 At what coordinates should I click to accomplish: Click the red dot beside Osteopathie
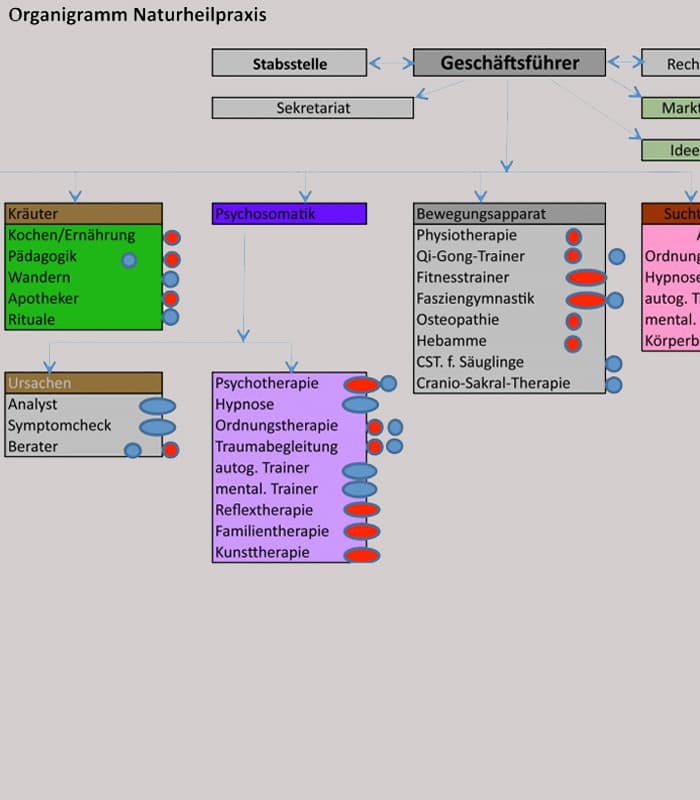click(573, 321)
